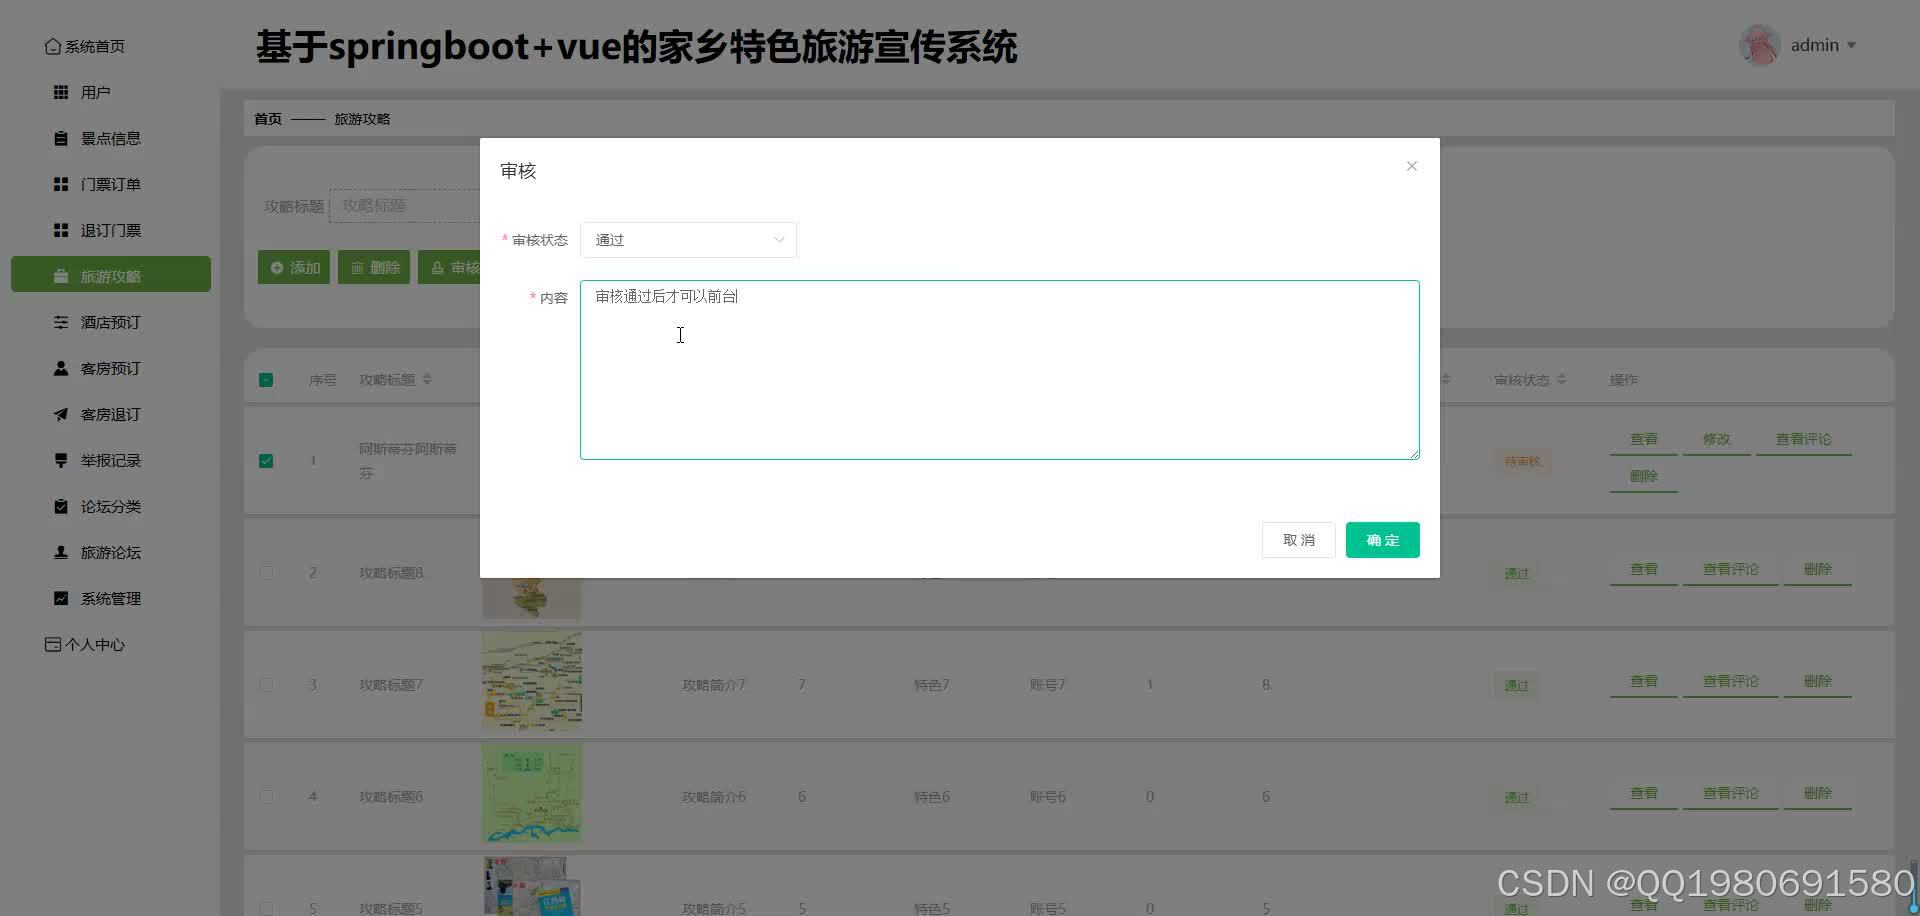Uncheck row 1 攻略 checkbox
The height and width of the screenshot is (916, 1920).
[x=266, y=461]
